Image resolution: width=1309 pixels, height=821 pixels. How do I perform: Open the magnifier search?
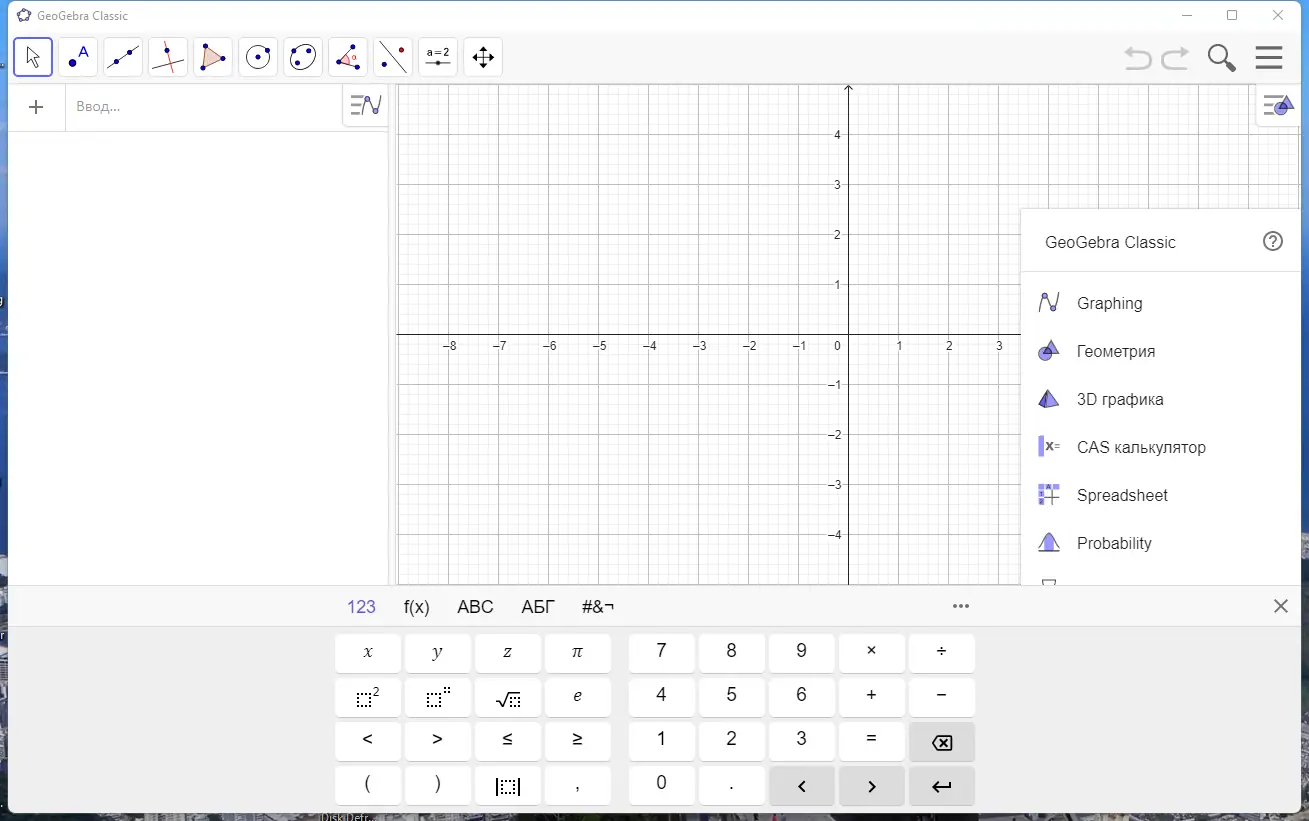tap(1222, 58)
